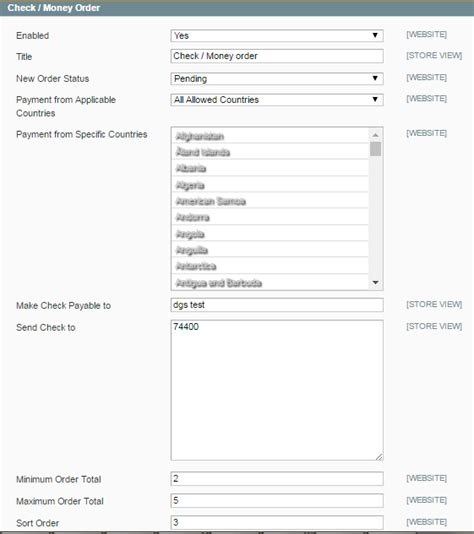Select Antigua and Barbuda in the list
The width and height of the screenshot is (474, 534).
(270, 283)
